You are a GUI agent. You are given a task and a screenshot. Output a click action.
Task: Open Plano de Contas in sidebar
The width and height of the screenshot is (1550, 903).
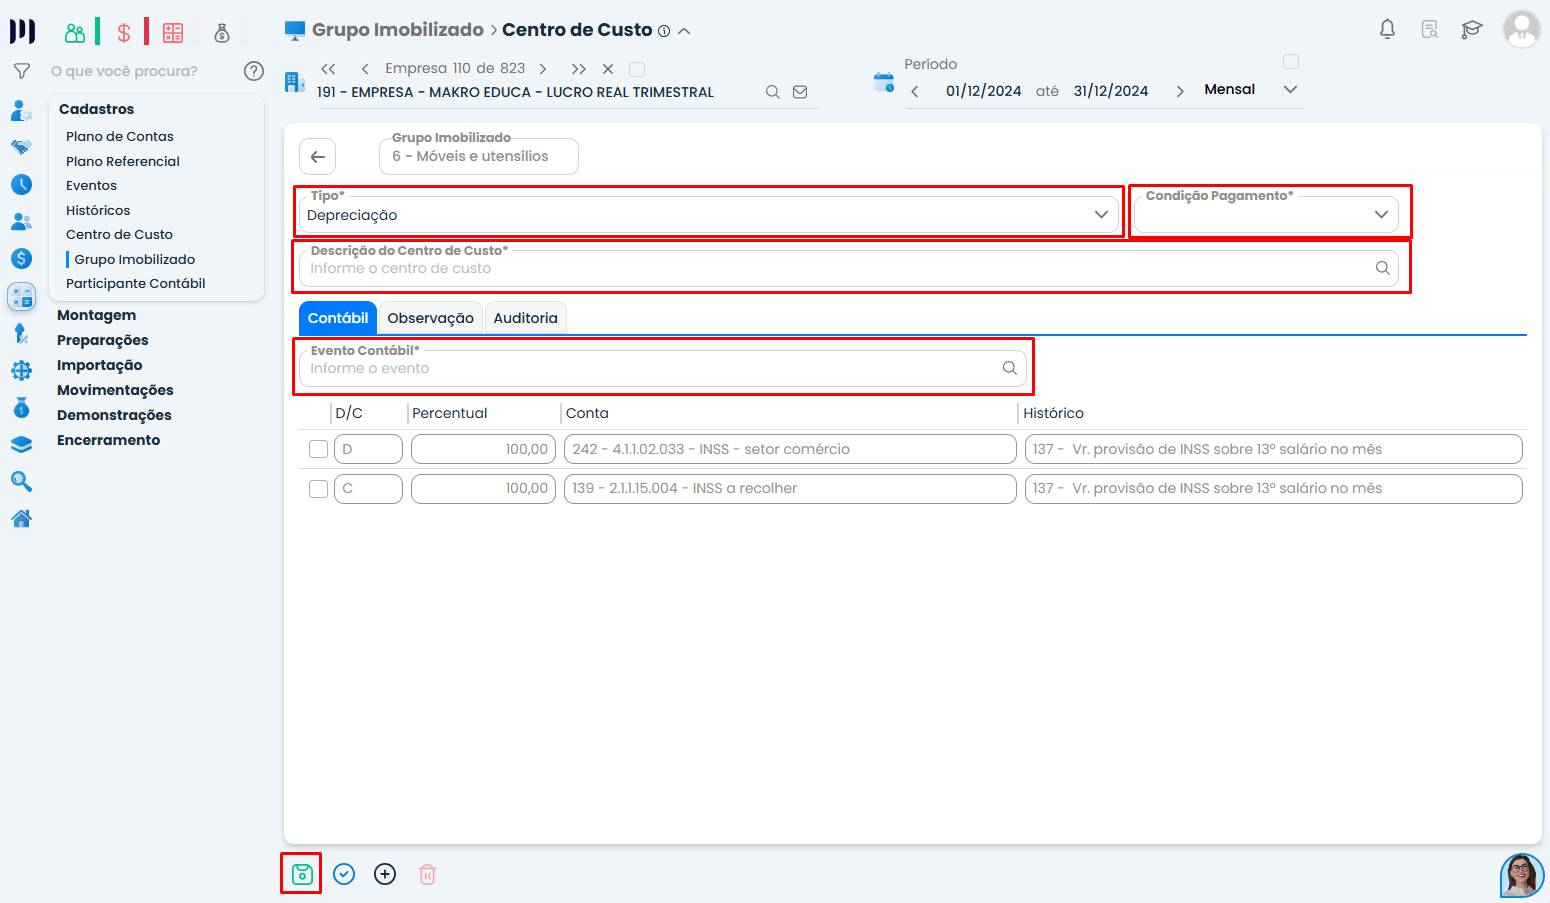coord(120,136)
